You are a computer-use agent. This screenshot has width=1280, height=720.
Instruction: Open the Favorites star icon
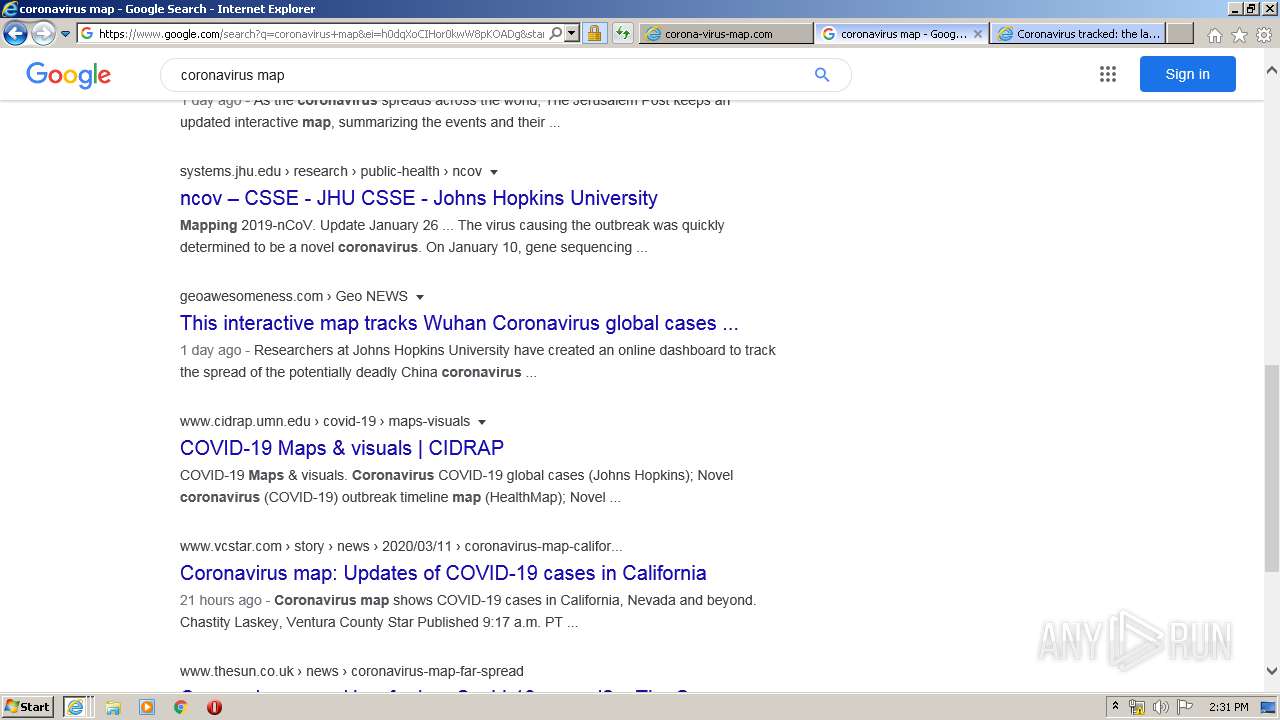[x=1239, y=35]
